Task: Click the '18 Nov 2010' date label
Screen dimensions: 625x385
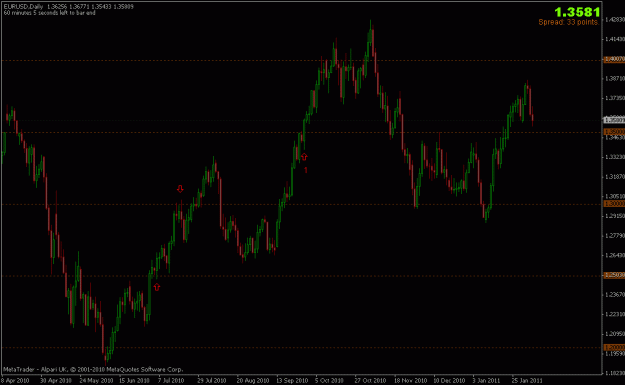Action: point(410,380)
